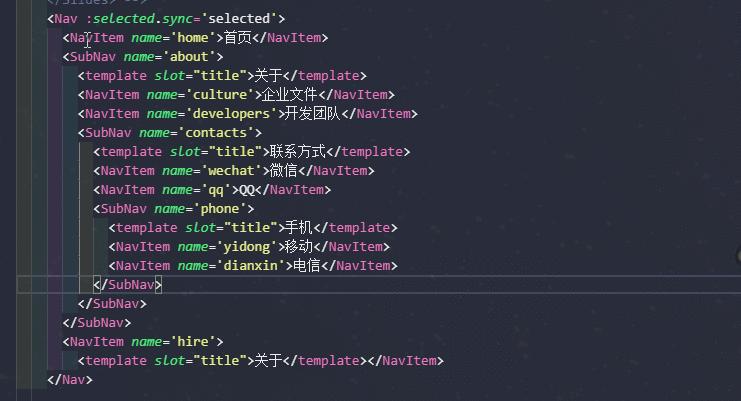Click the 'yidong' name value
This screenshot has height=401, width=741.
[246, 247]
